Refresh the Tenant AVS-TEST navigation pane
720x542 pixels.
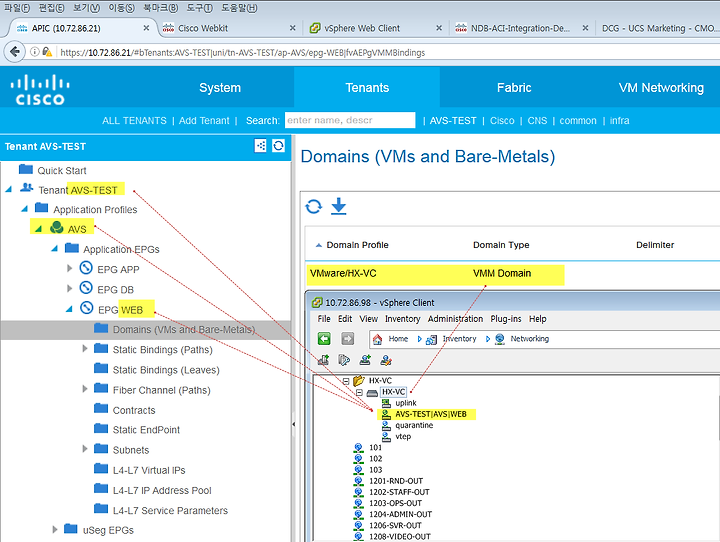[278, 146]
